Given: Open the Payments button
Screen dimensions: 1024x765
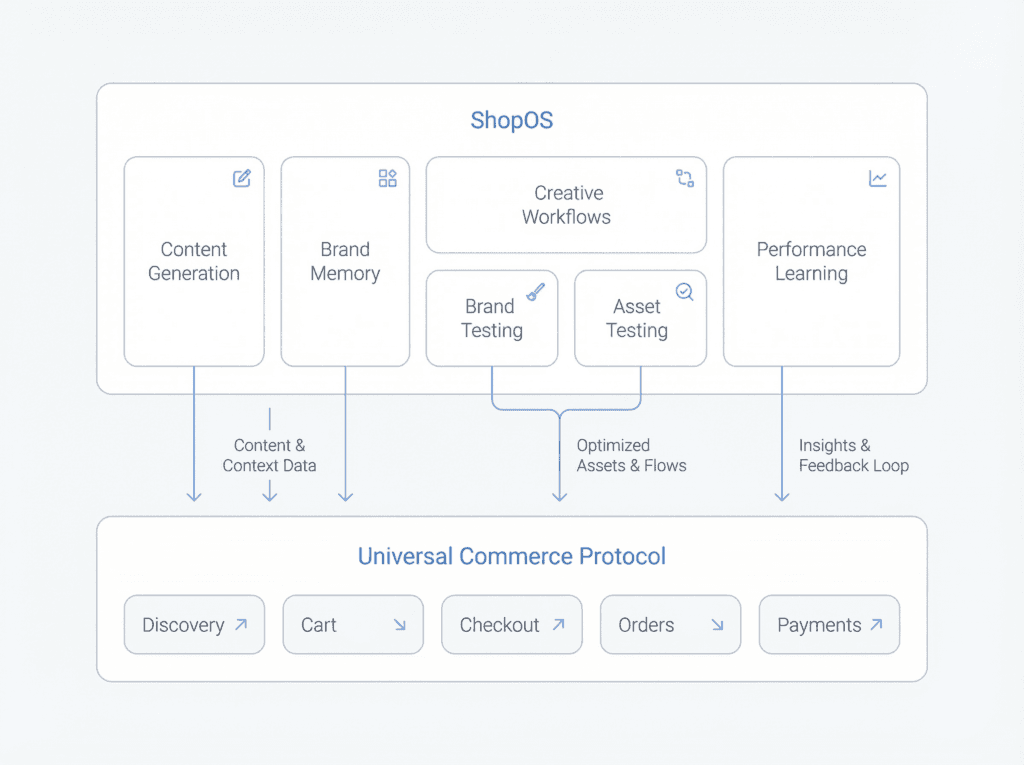Looking at the screenshot, I should pos(829,625).
